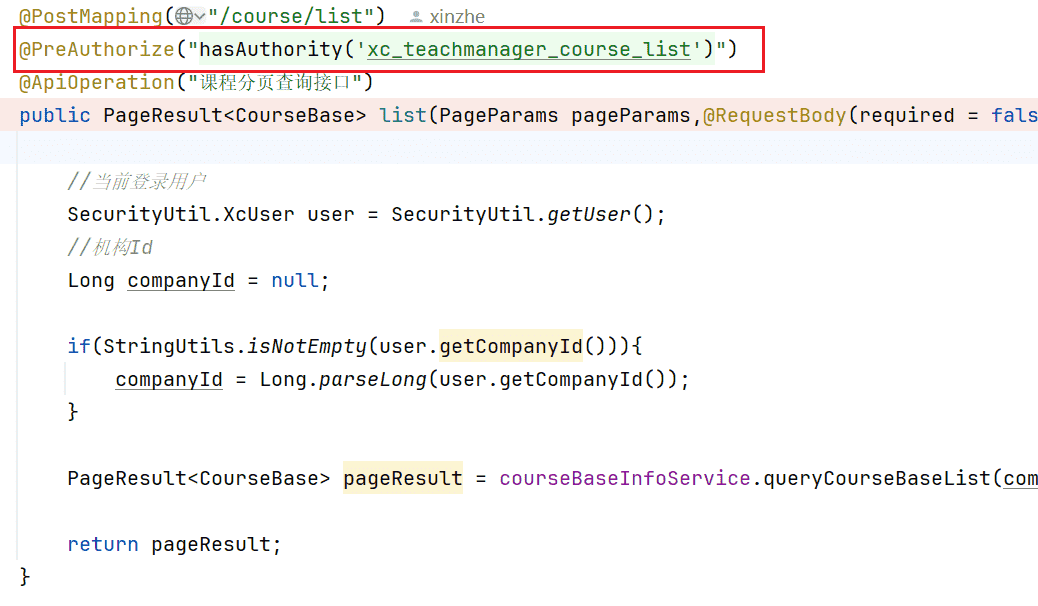Click the list method name in the signature

[403, 115]
